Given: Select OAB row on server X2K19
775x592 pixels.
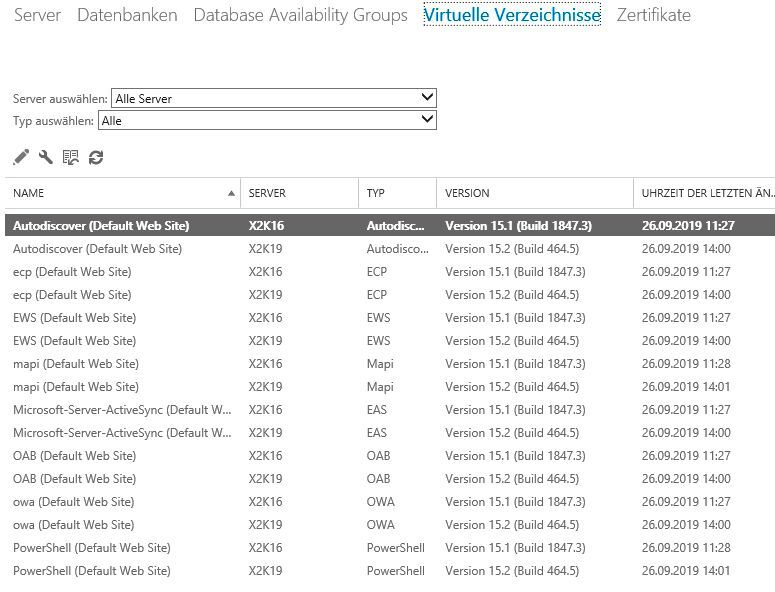Looking at the screenshot, I should [x=390, y=478].
